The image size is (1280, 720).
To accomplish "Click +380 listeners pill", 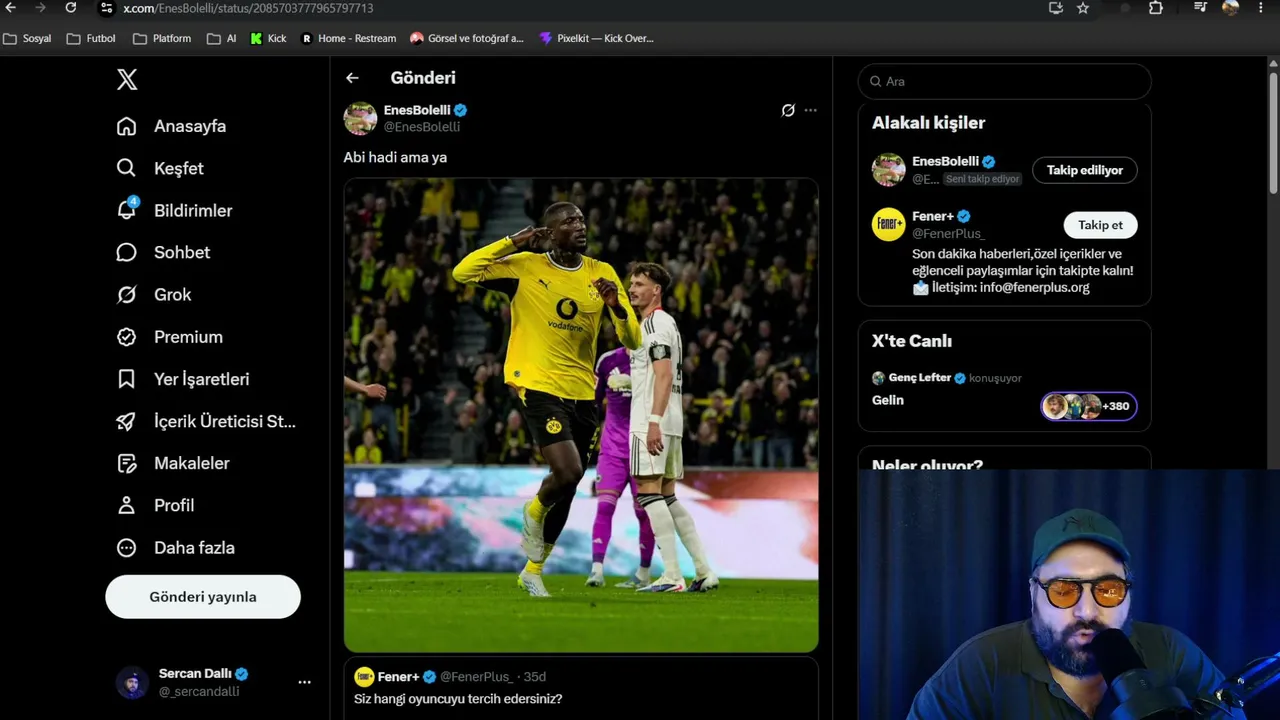I will tap(1088, 406).
